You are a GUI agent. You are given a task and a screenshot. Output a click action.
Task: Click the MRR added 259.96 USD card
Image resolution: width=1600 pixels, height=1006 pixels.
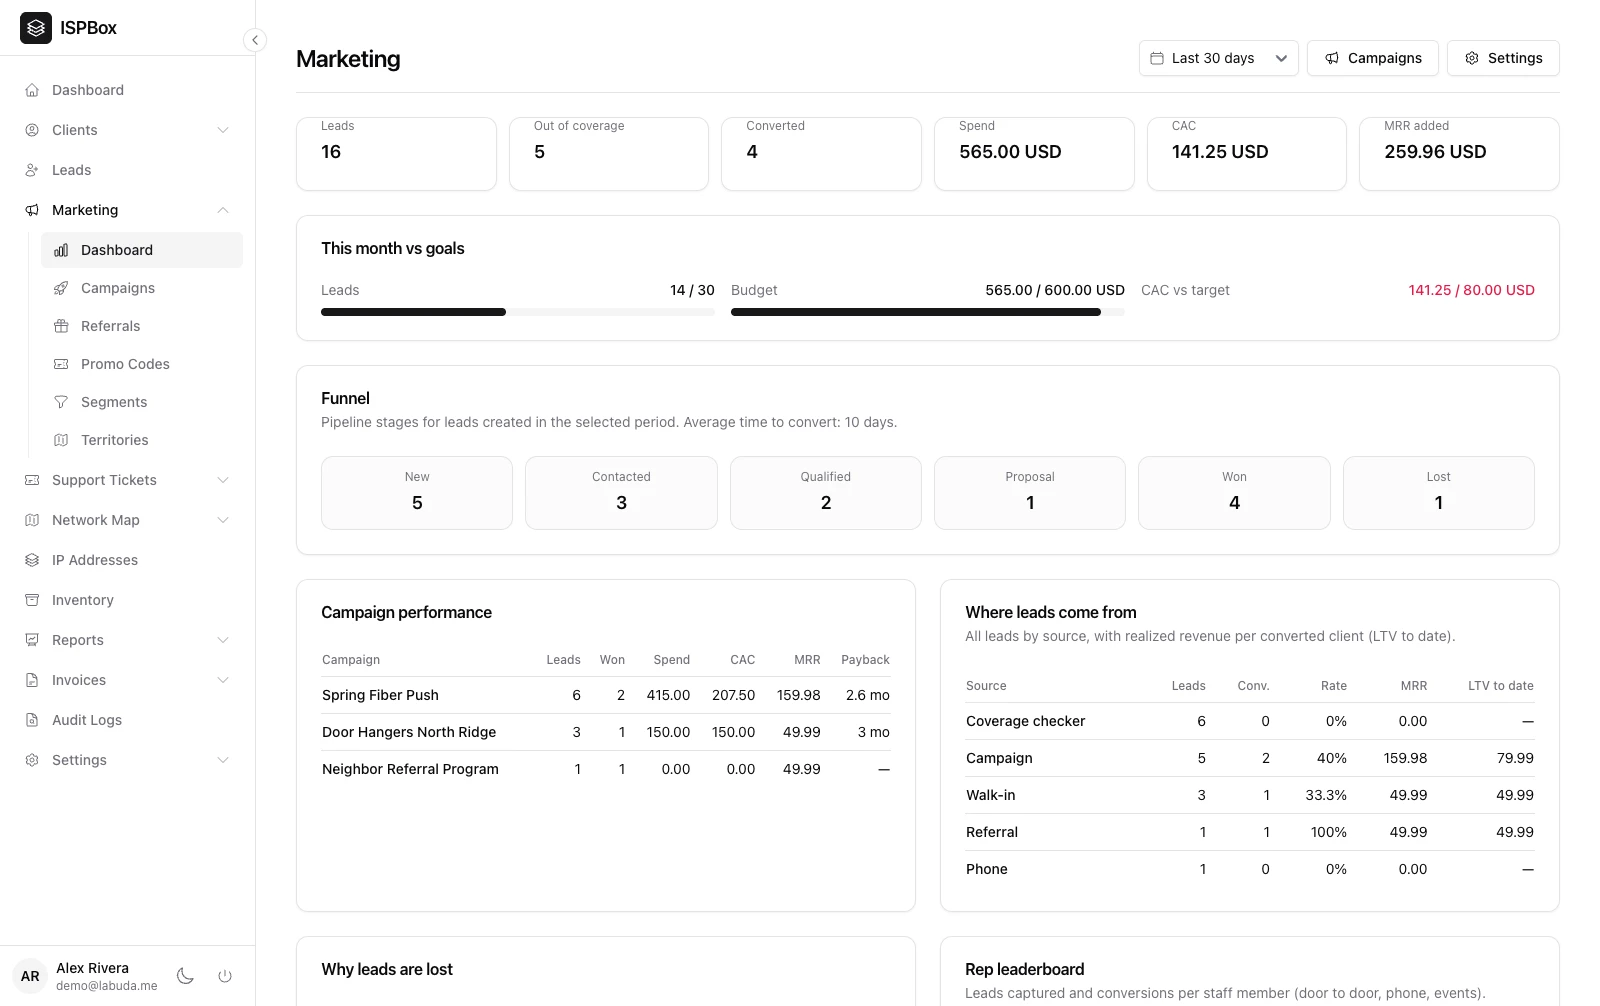pyautogui.click(x=1459, y=154)
